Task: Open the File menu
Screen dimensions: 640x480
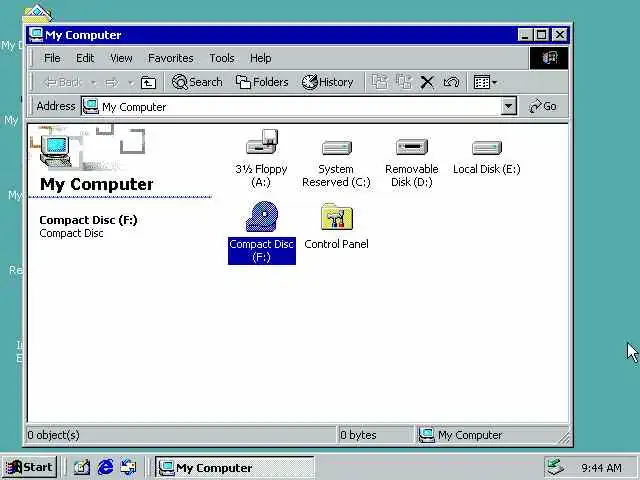Action: pos(52,58)
